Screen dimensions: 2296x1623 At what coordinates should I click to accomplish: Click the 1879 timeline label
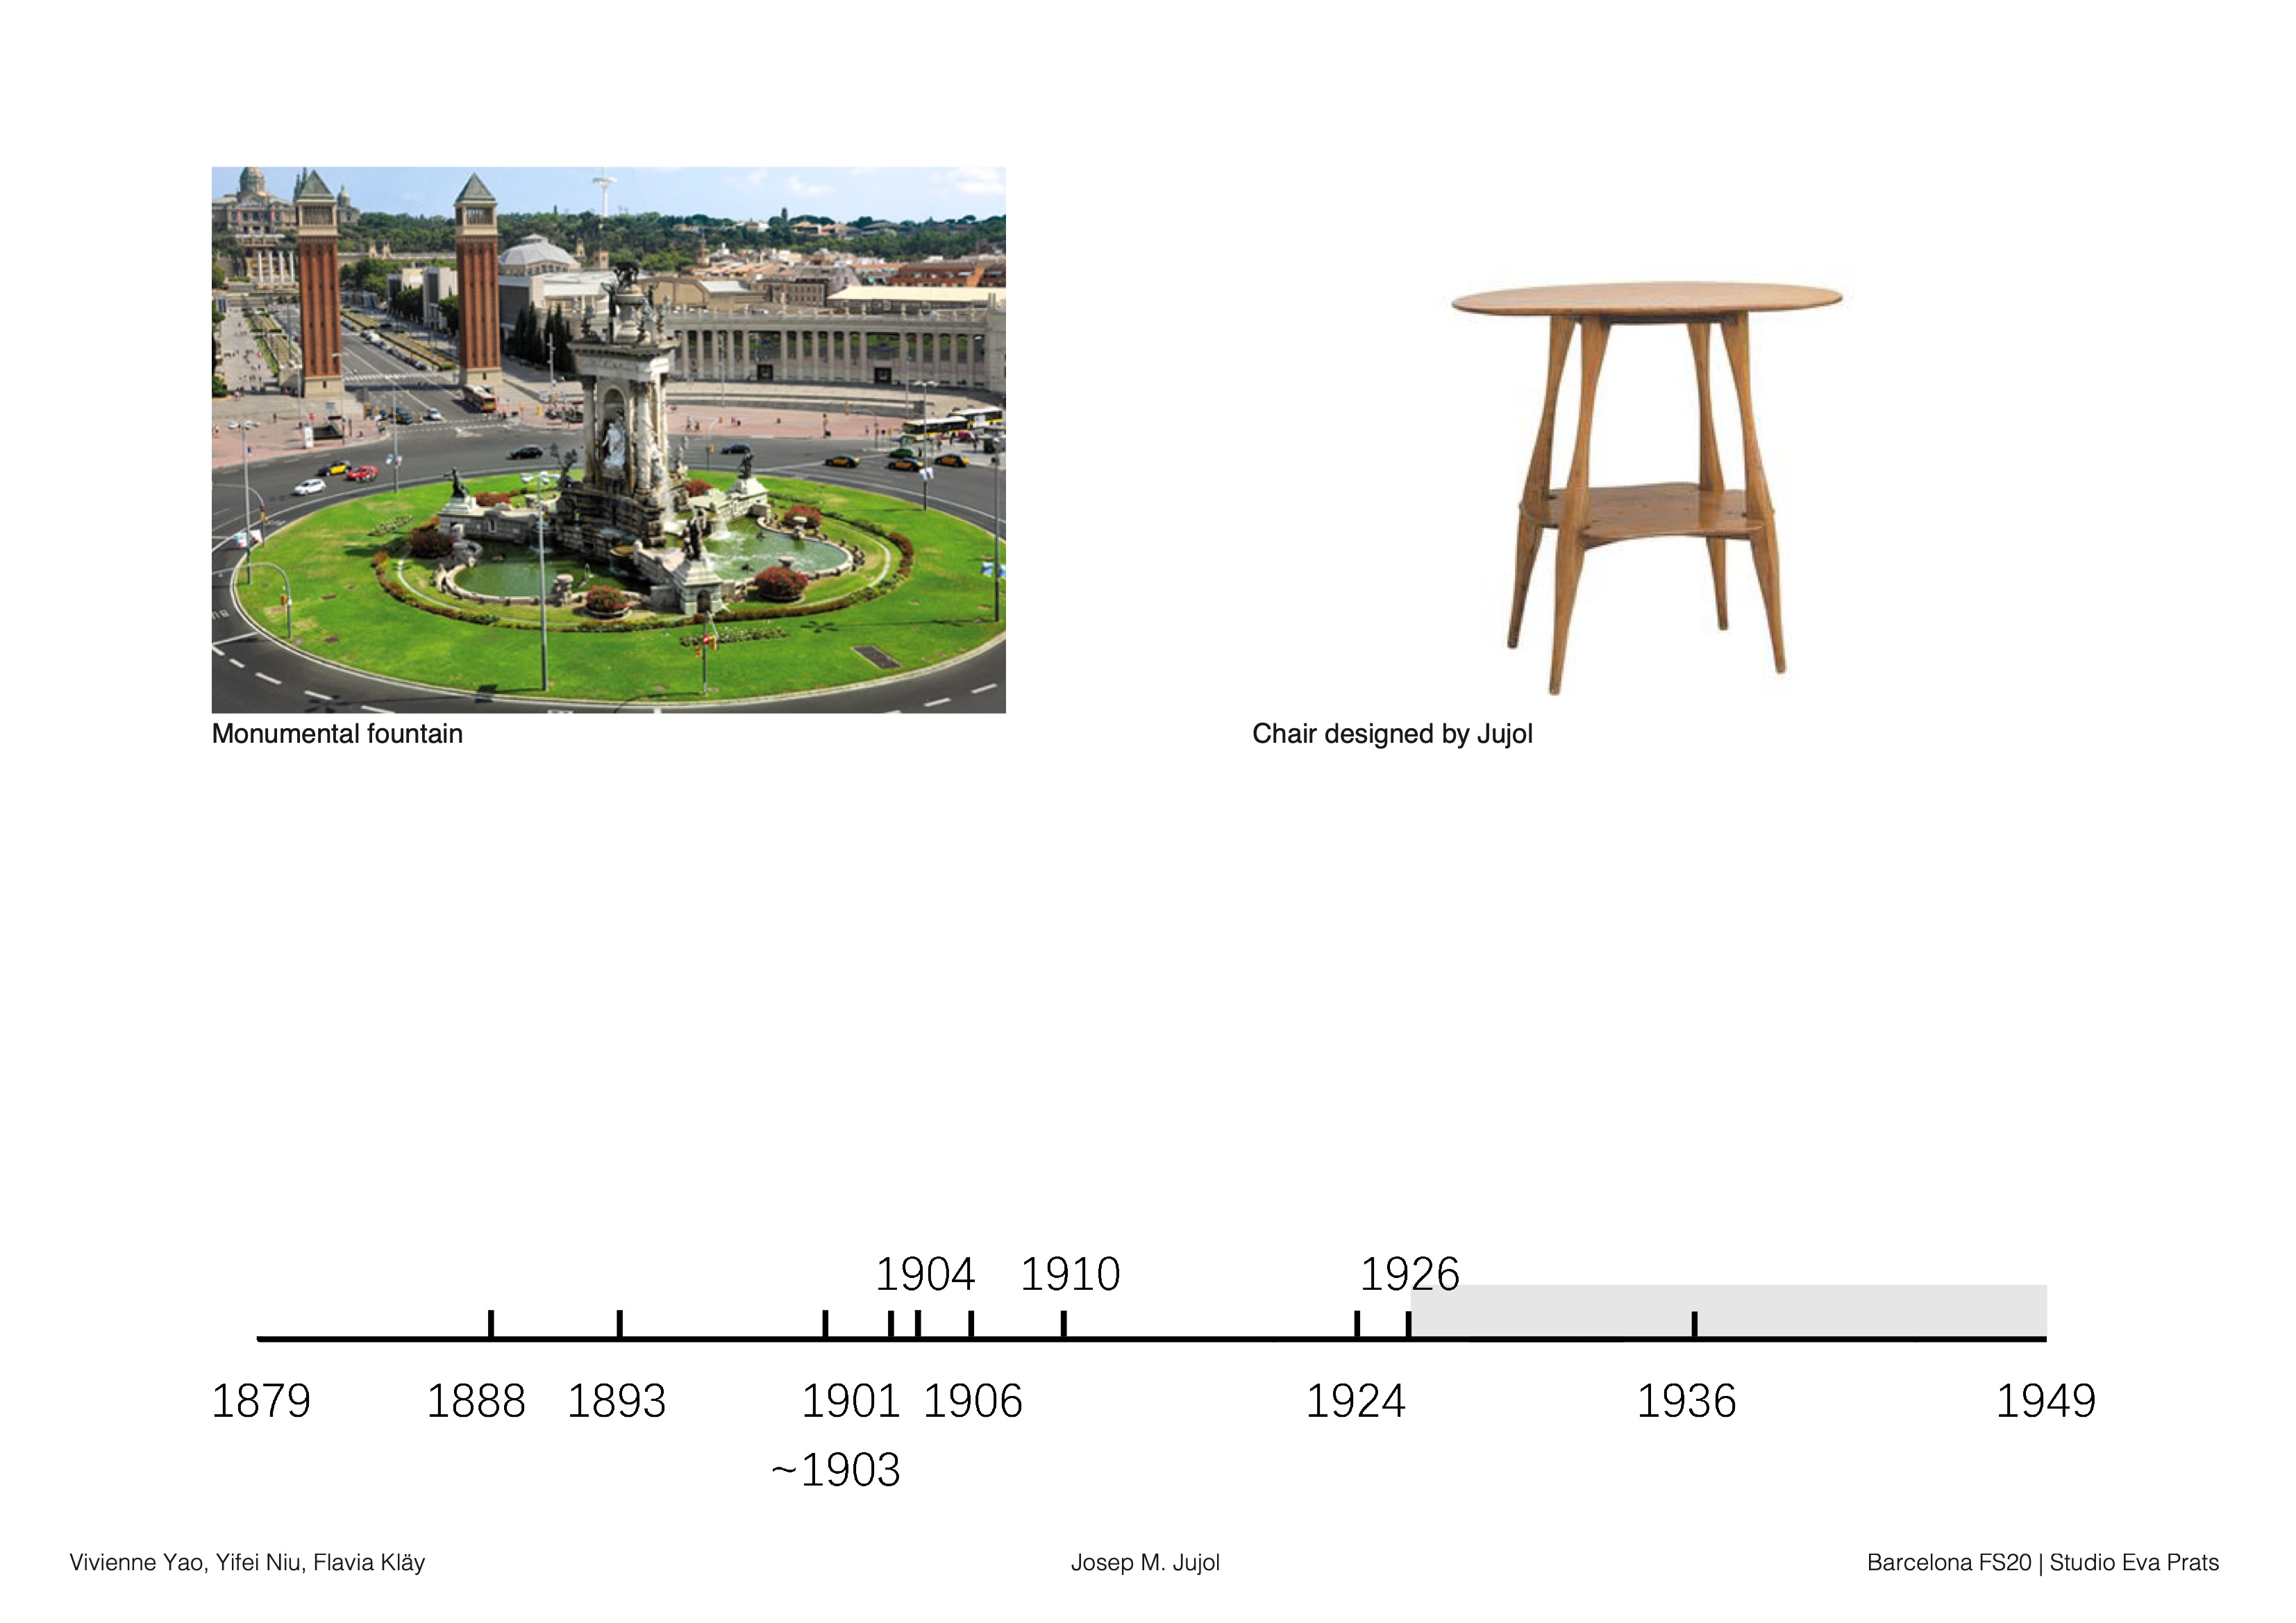[261, 1401]
